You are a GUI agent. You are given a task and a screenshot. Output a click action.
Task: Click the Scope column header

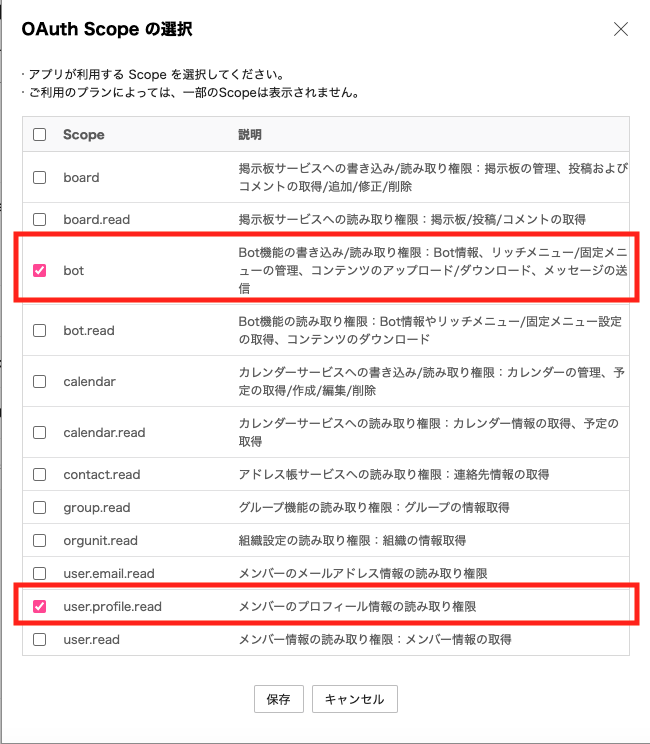(x=84, y=134)
